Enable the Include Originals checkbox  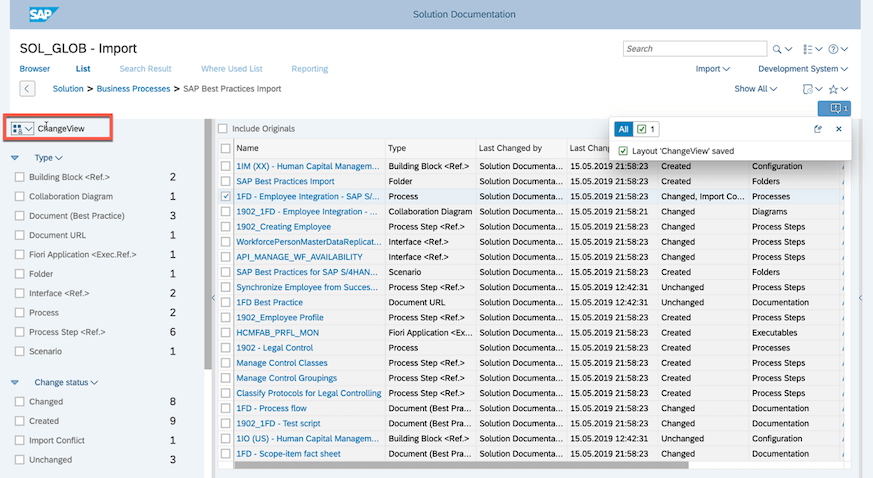coord(223,129)
